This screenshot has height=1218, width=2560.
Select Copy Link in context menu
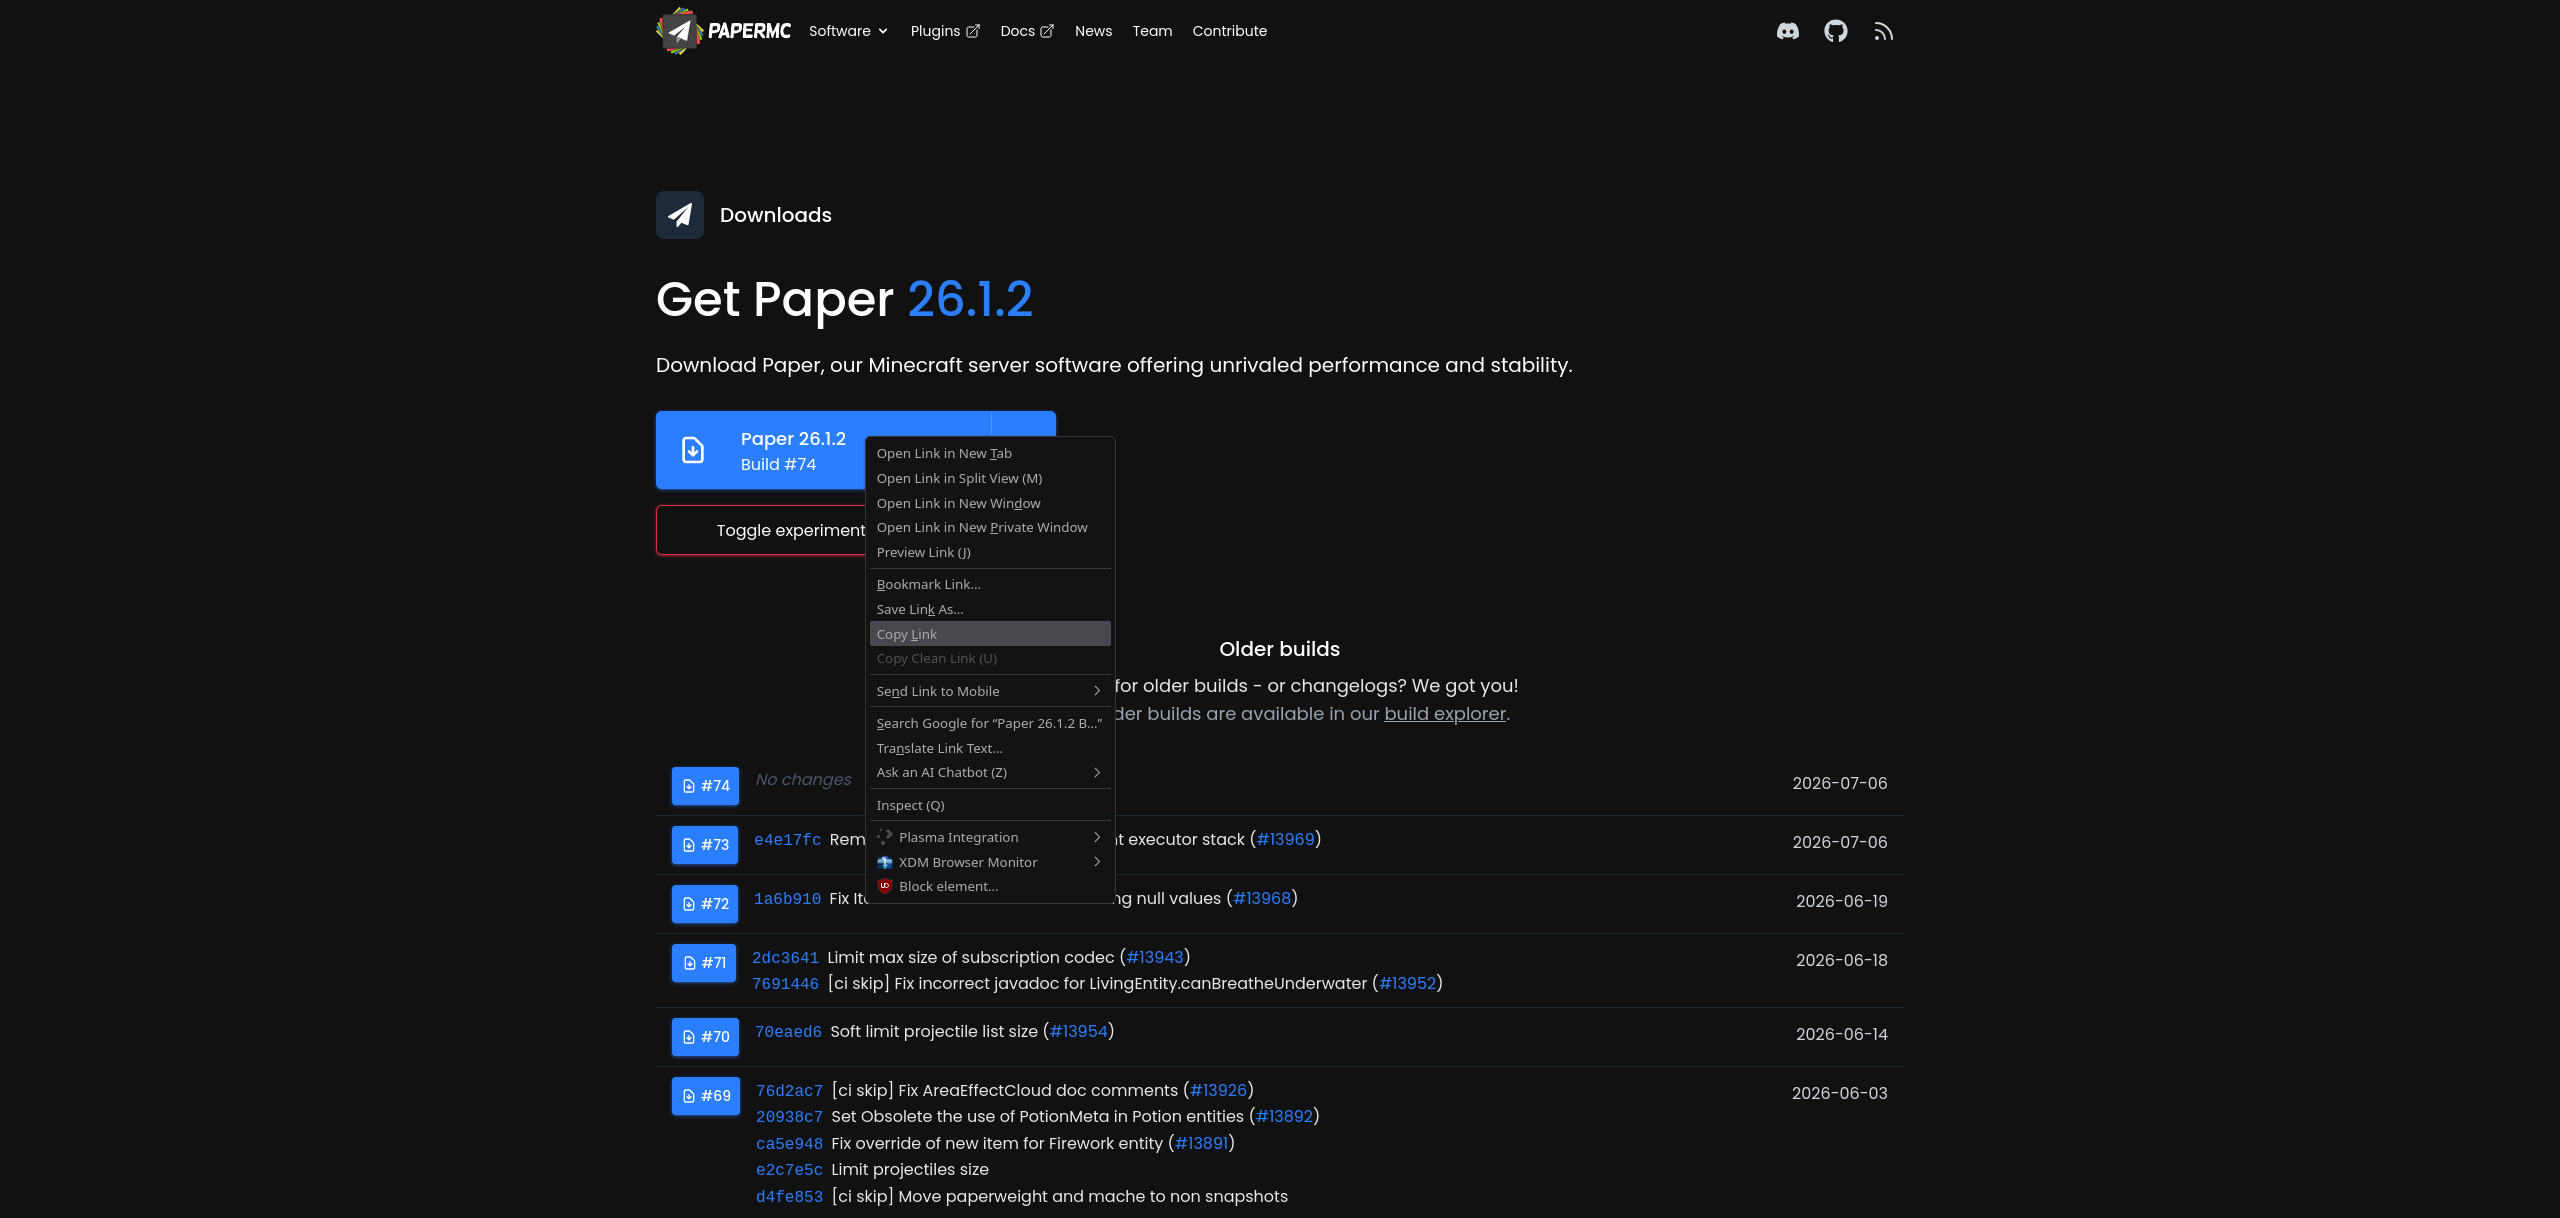[989, 634]
